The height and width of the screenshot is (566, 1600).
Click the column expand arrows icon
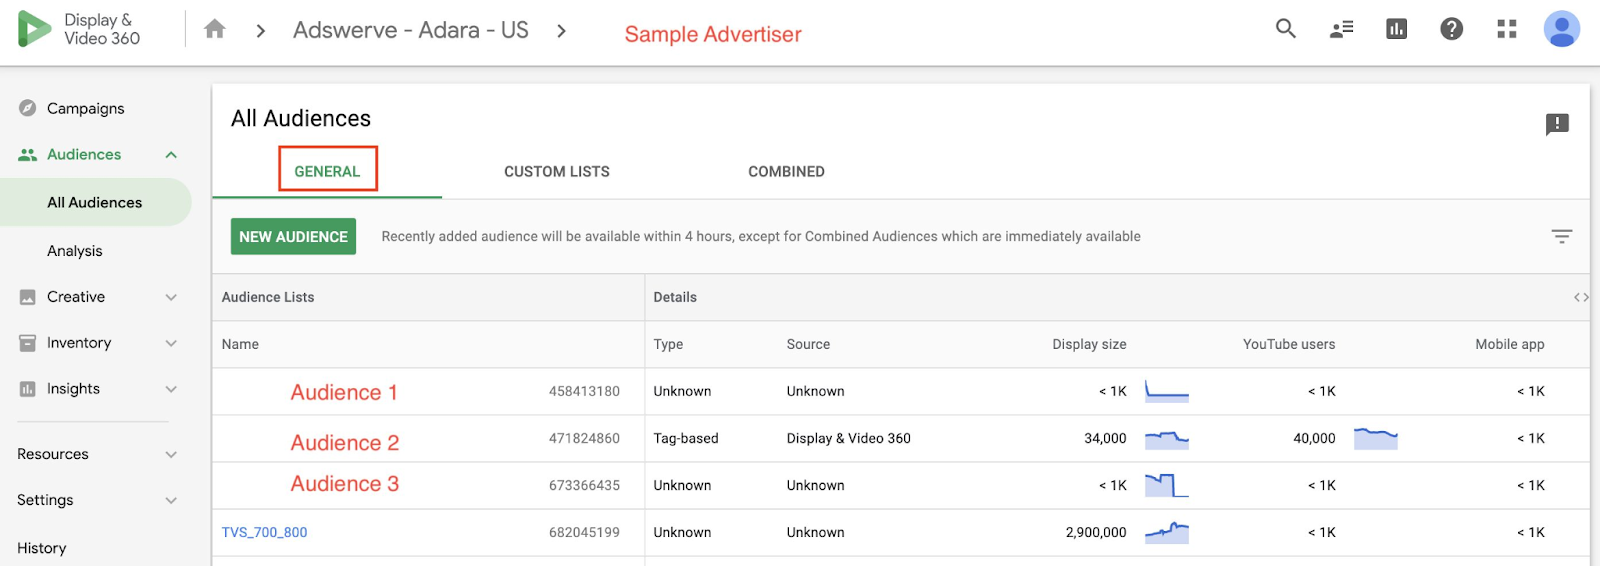(1581, 297)
